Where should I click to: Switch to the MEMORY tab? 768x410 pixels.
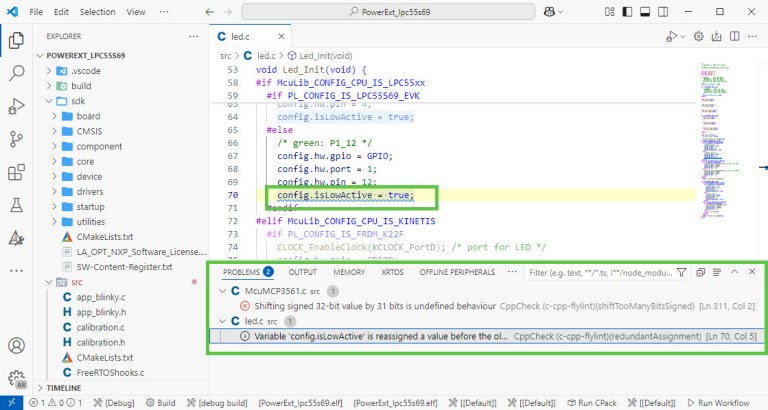tap(349, 272)
